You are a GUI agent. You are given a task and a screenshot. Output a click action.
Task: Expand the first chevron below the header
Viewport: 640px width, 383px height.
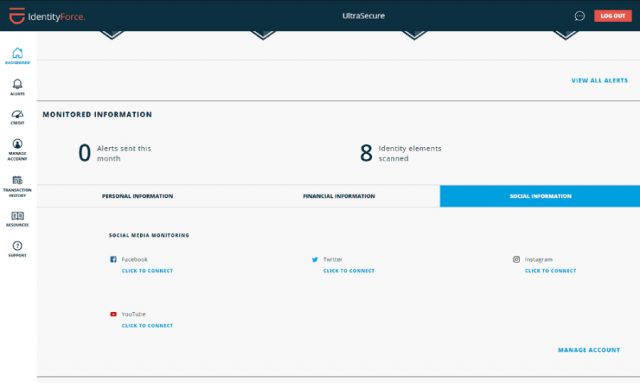tap(112, 35)
